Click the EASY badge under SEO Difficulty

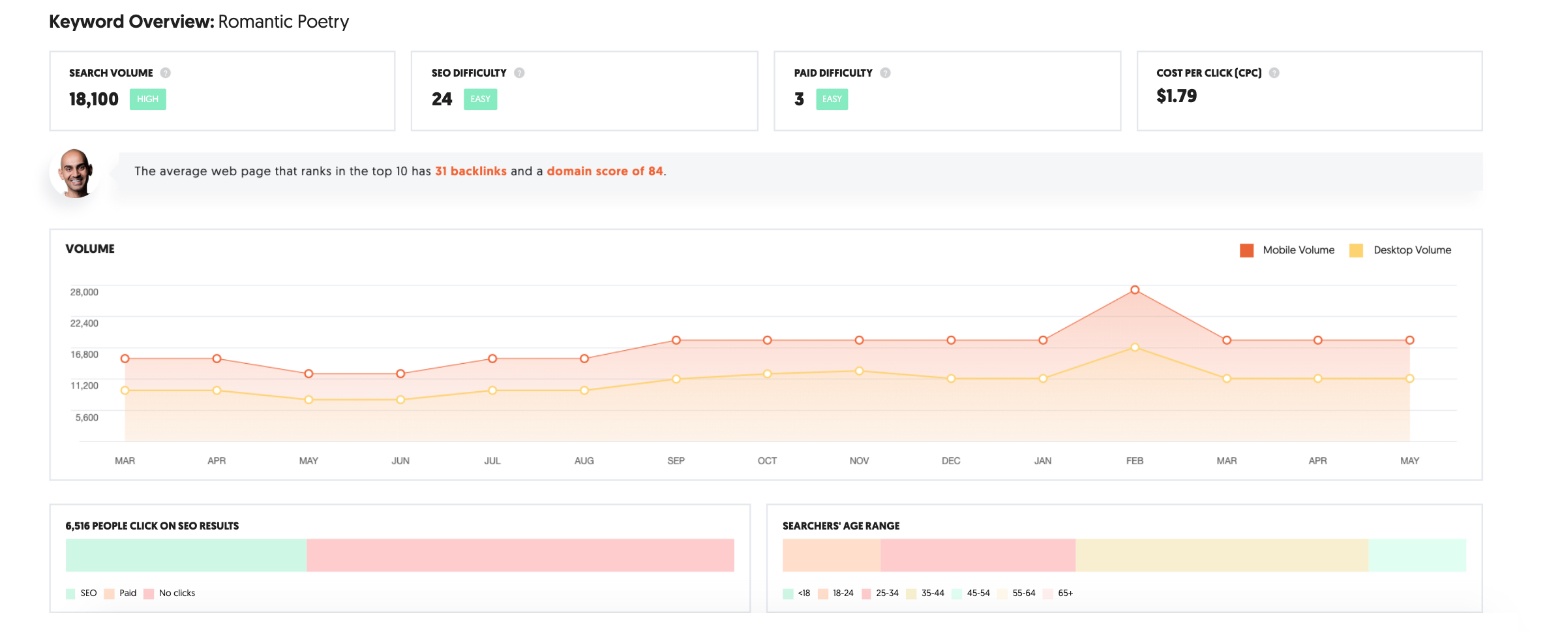[480, 99]
